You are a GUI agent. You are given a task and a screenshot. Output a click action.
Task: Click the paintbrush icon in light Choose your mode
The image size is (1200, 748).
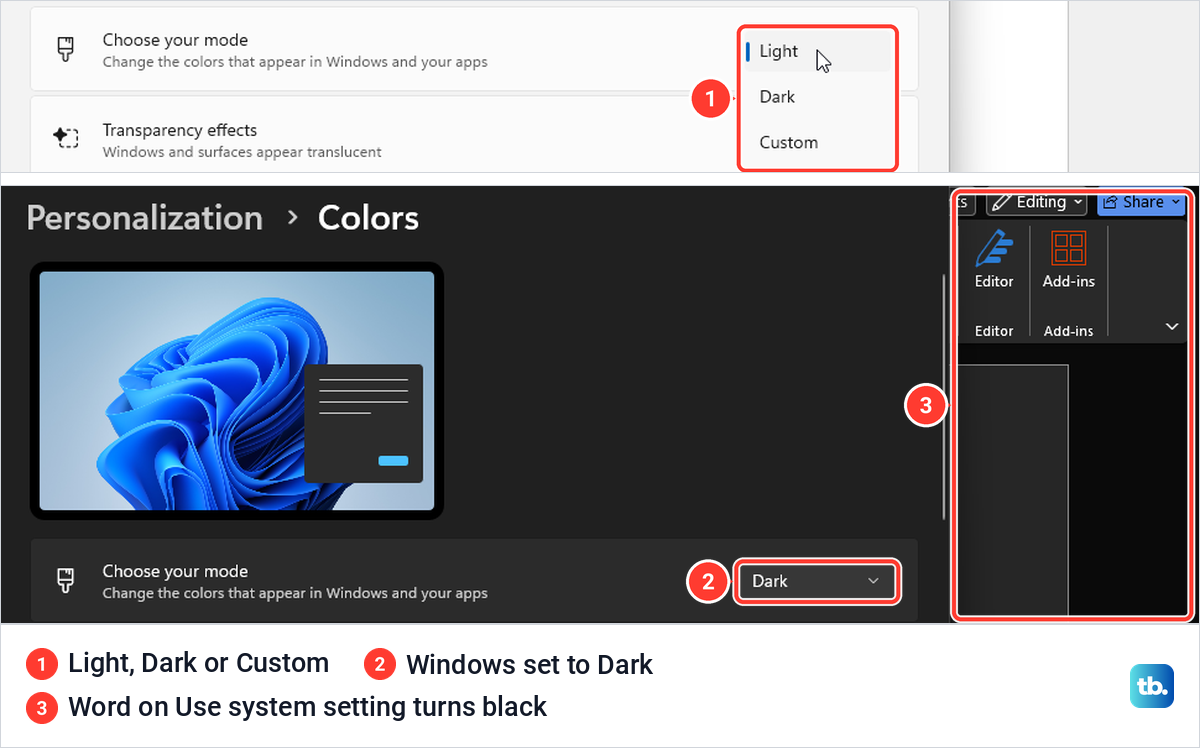pyautogui.click(x=66, y=50)
